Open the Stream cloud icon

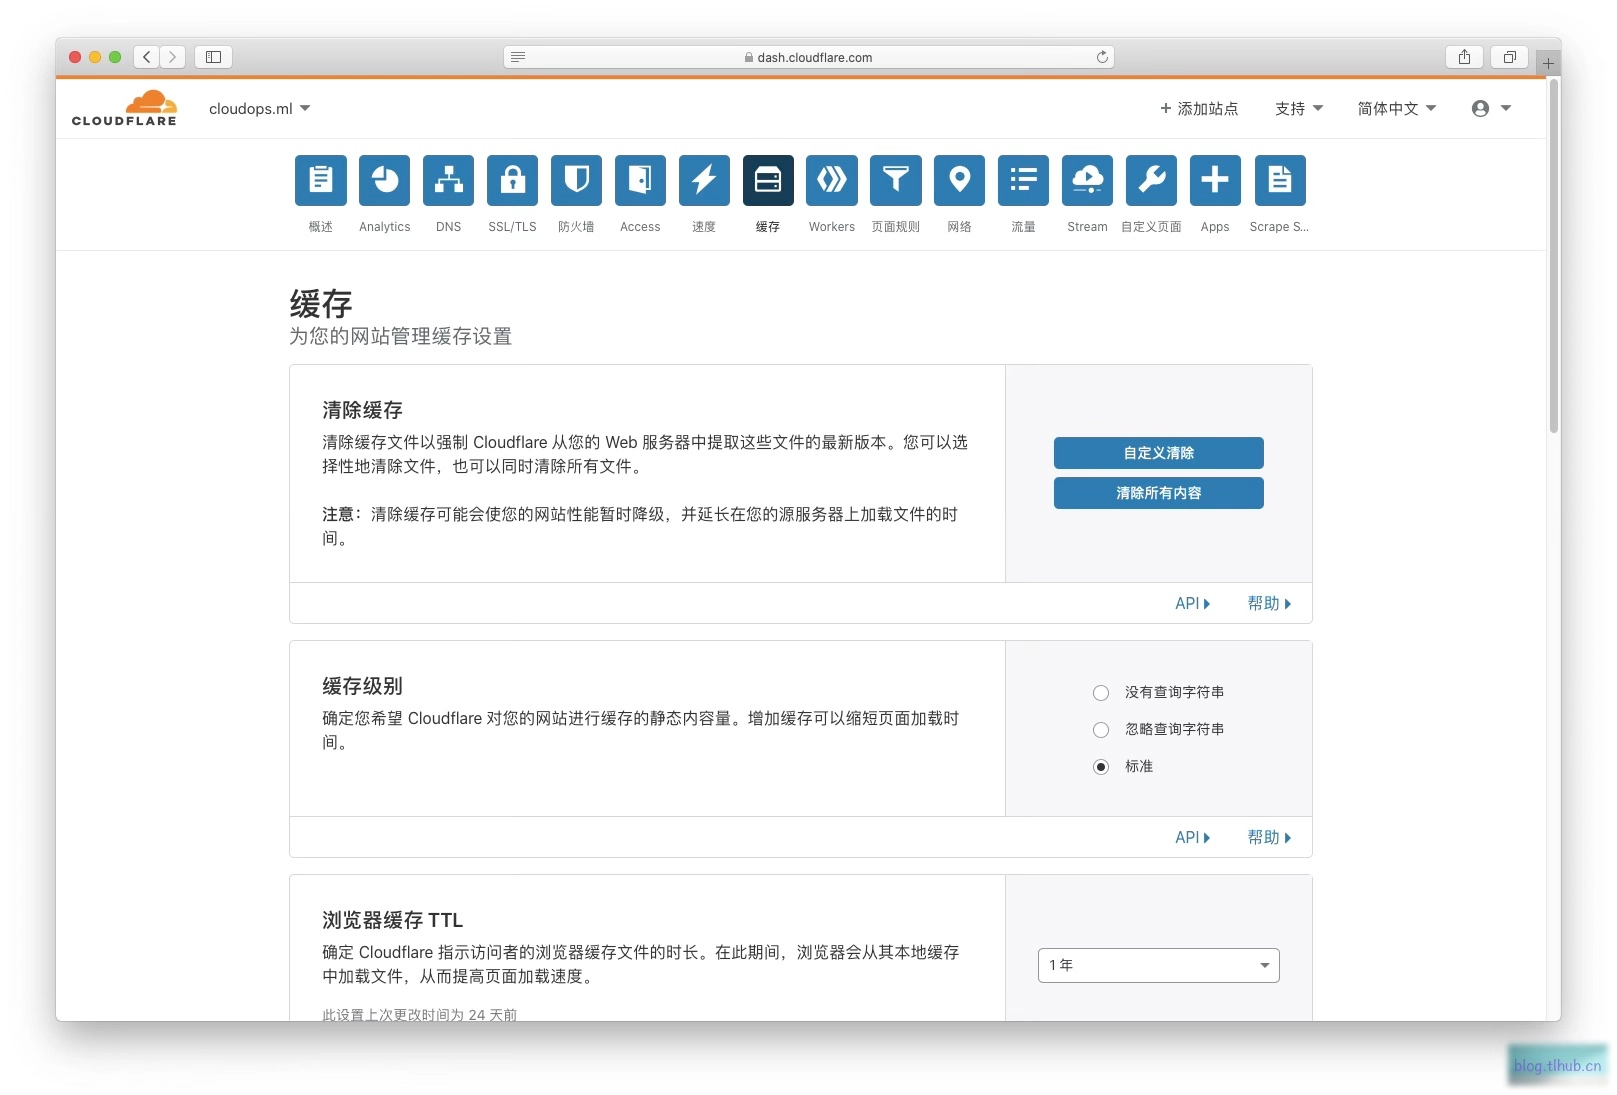pyautogui.click(x=1087, y=180)
